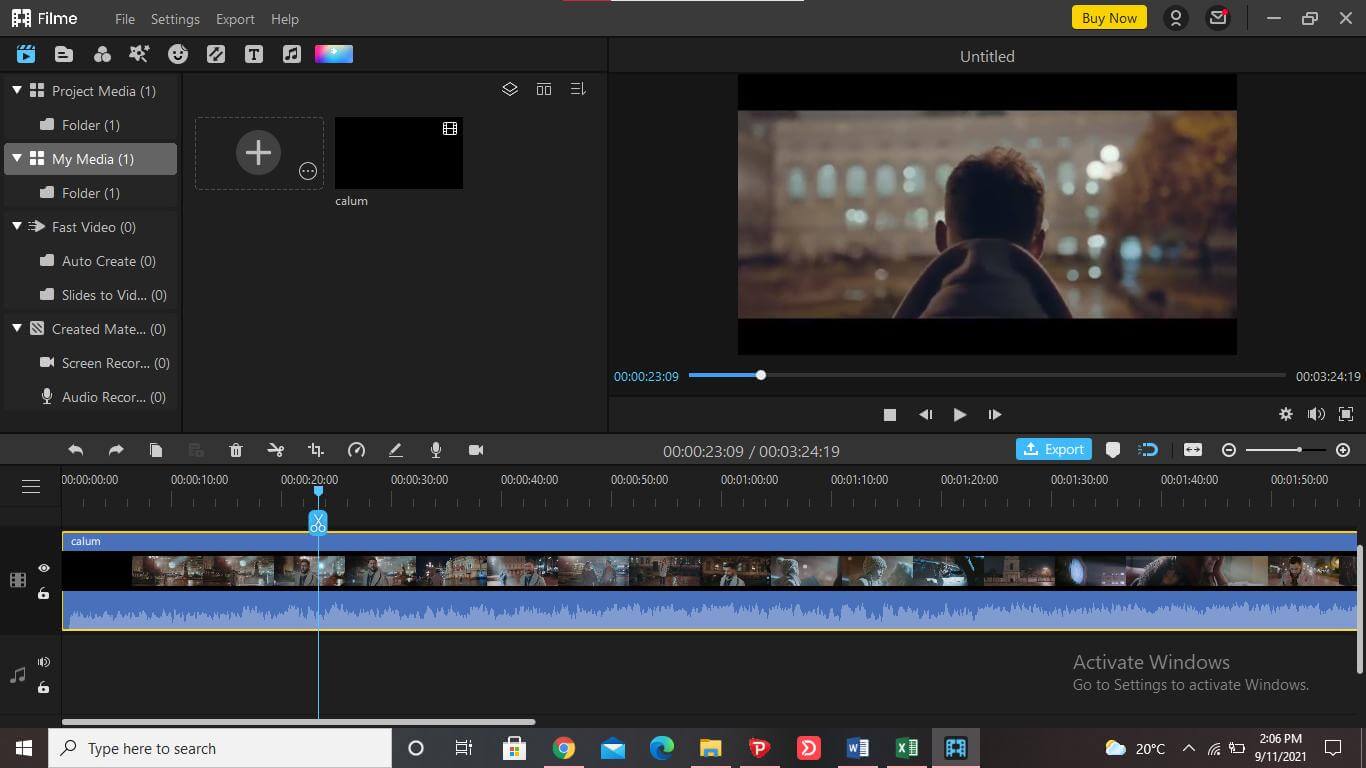
Task: Step back one frame in preview
Action: click(x=926, y=414)
